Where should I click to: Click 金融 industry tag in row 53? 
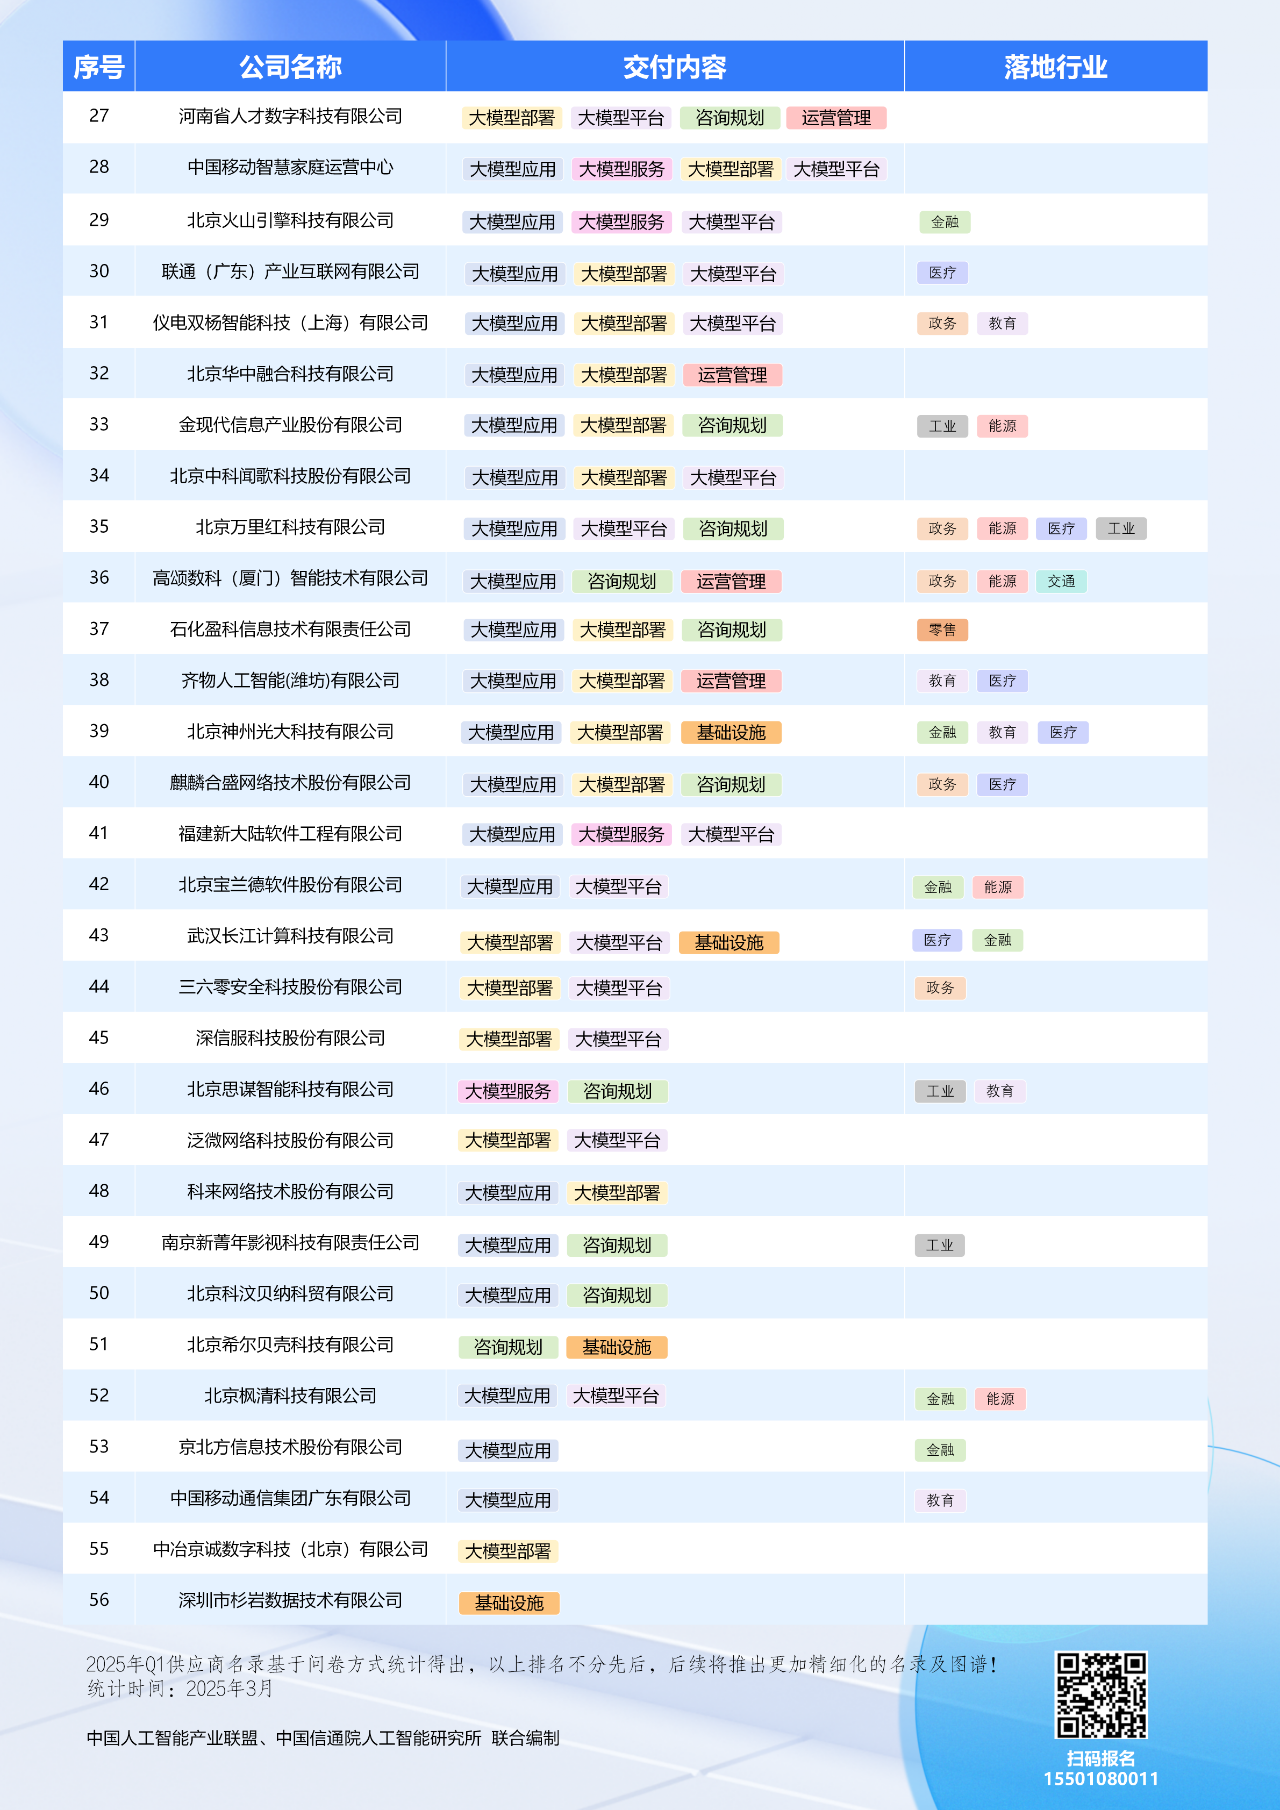[x=940, y=1450]
